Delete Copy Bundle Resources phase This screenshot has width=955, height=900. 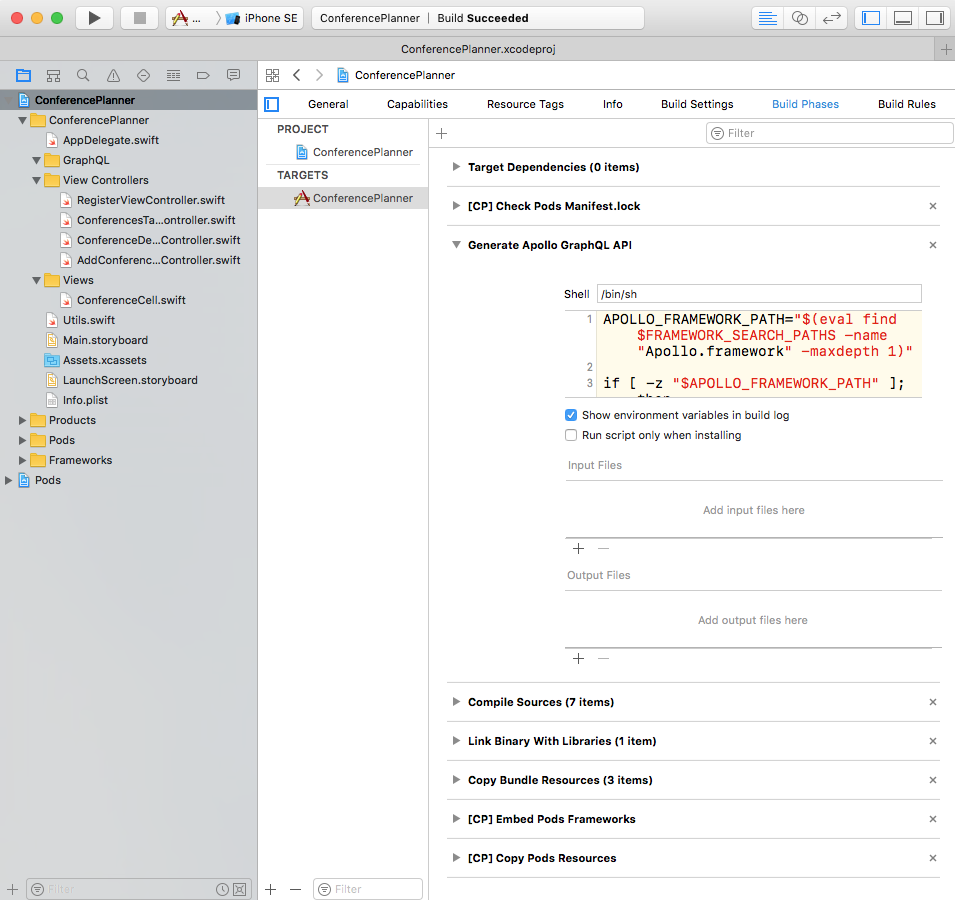click(932, 781)
